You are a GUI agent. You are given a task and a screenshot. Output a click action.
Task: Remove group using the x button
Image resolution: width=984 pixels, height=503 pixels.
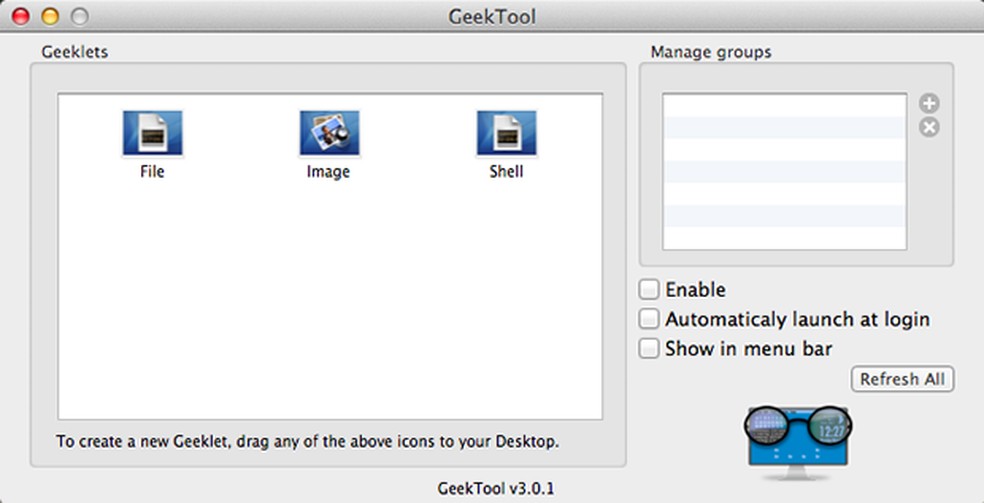point(929,127)
